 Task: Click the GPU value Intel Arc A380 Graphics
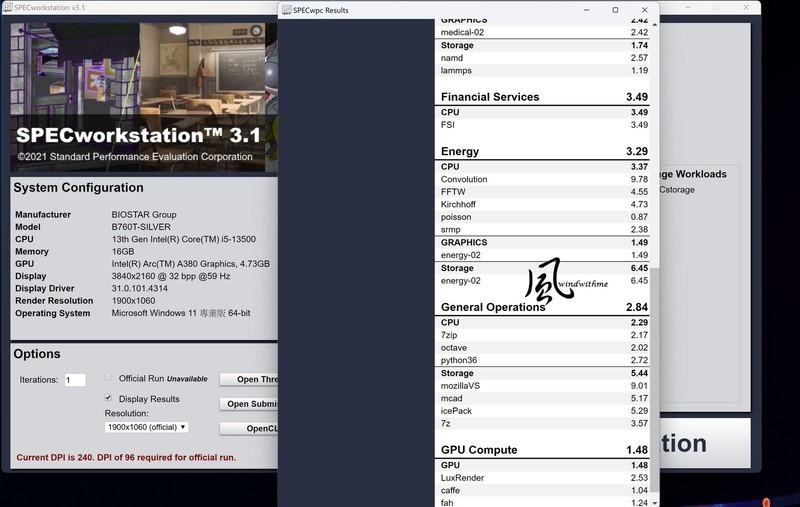(190, 264)
